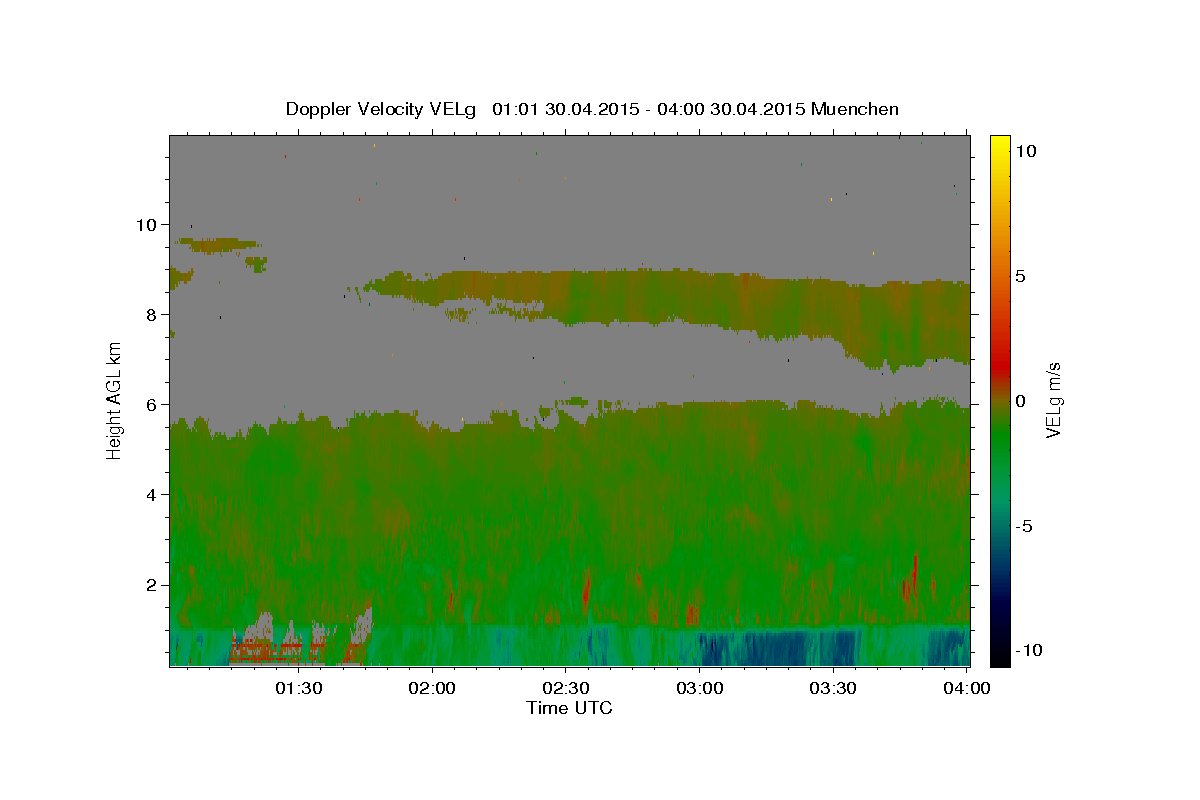This screenshot has height=800, width=1200.
Task: Click the 'Time UTC' axis label
Action: pyautogui.click(x=569, y=708)
